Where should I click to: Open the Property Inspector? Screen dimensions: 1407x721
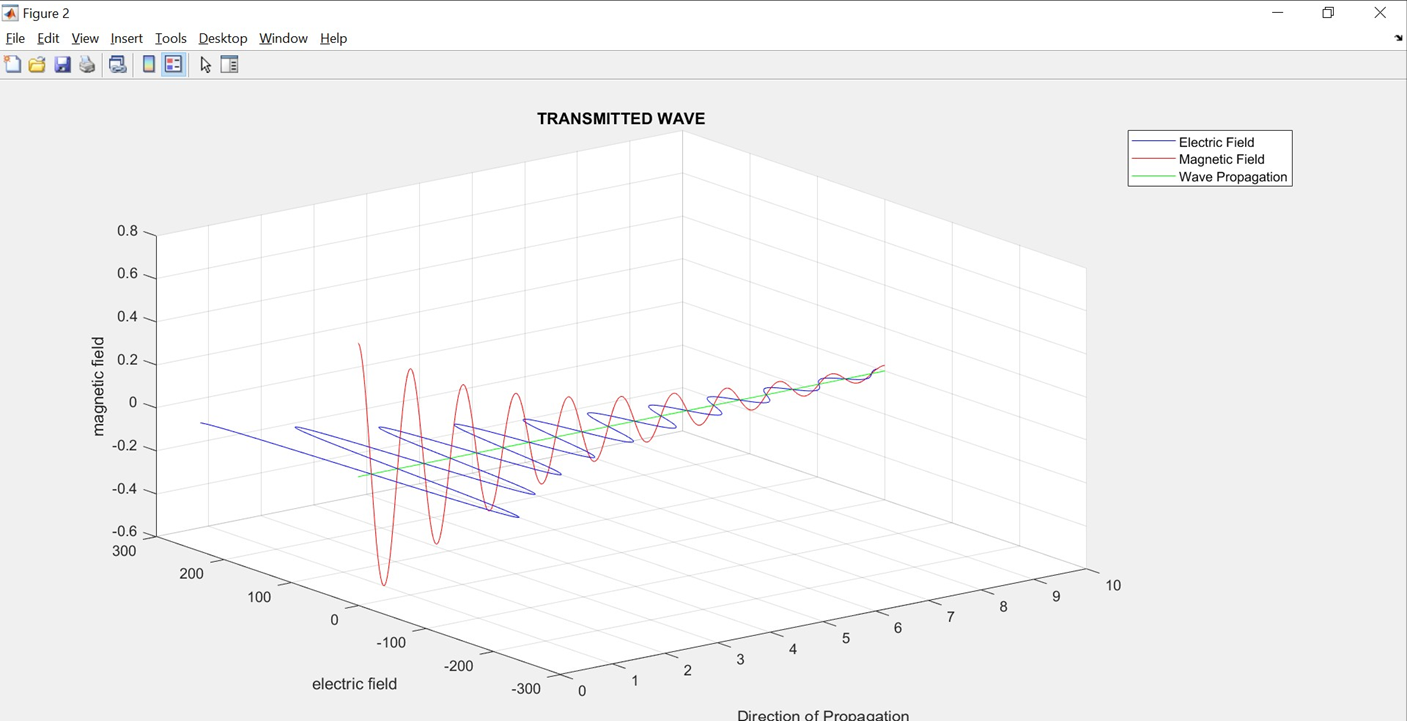point(229,63)
